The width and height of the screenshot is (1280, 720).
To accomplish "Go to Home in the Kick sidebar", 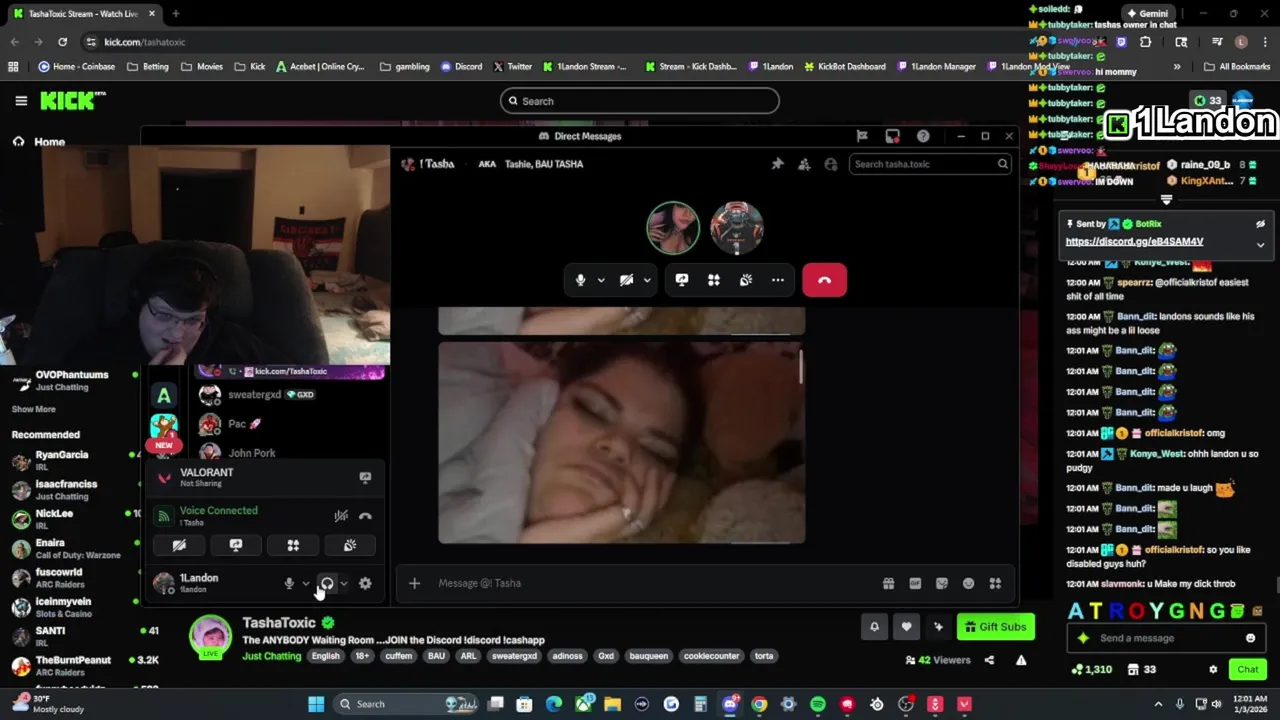I will tap(38, 142).
